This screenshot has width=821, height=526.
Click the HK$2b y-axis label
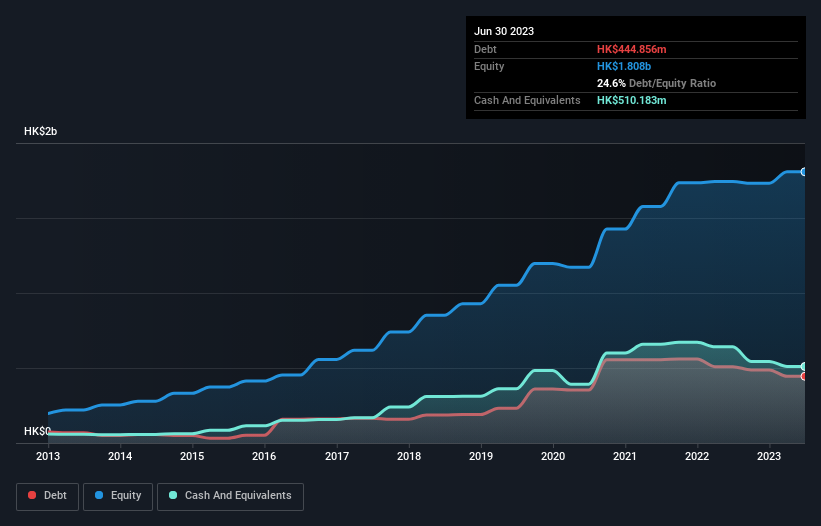(x=40, y=131)
